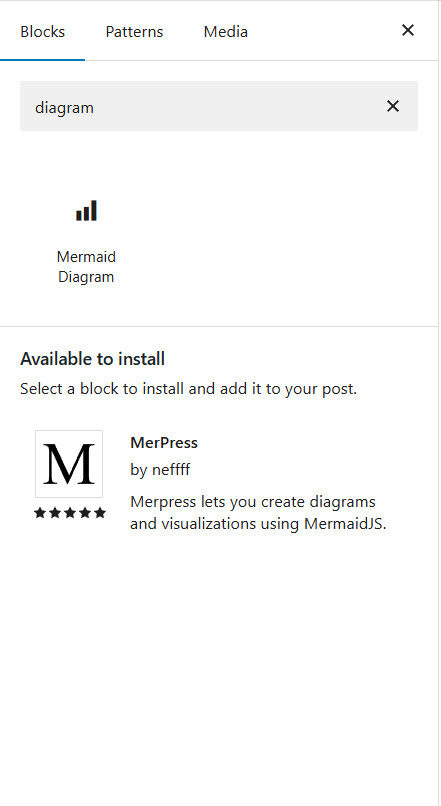Viewport: 441px width, 806px height.
Task: Open the Media tab
Action: pos(226,31)
